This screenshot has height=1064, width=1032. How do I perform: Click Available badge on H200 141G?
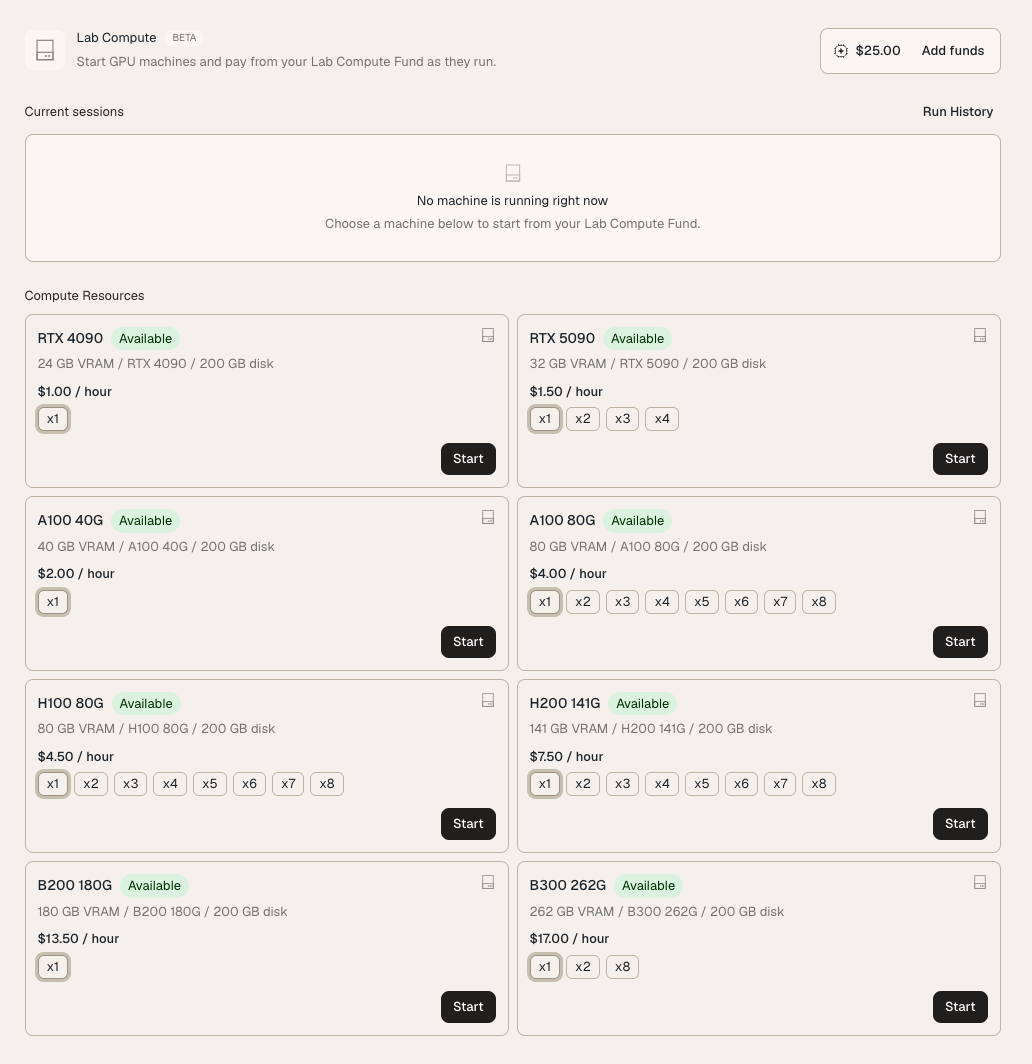coord(643,704)
